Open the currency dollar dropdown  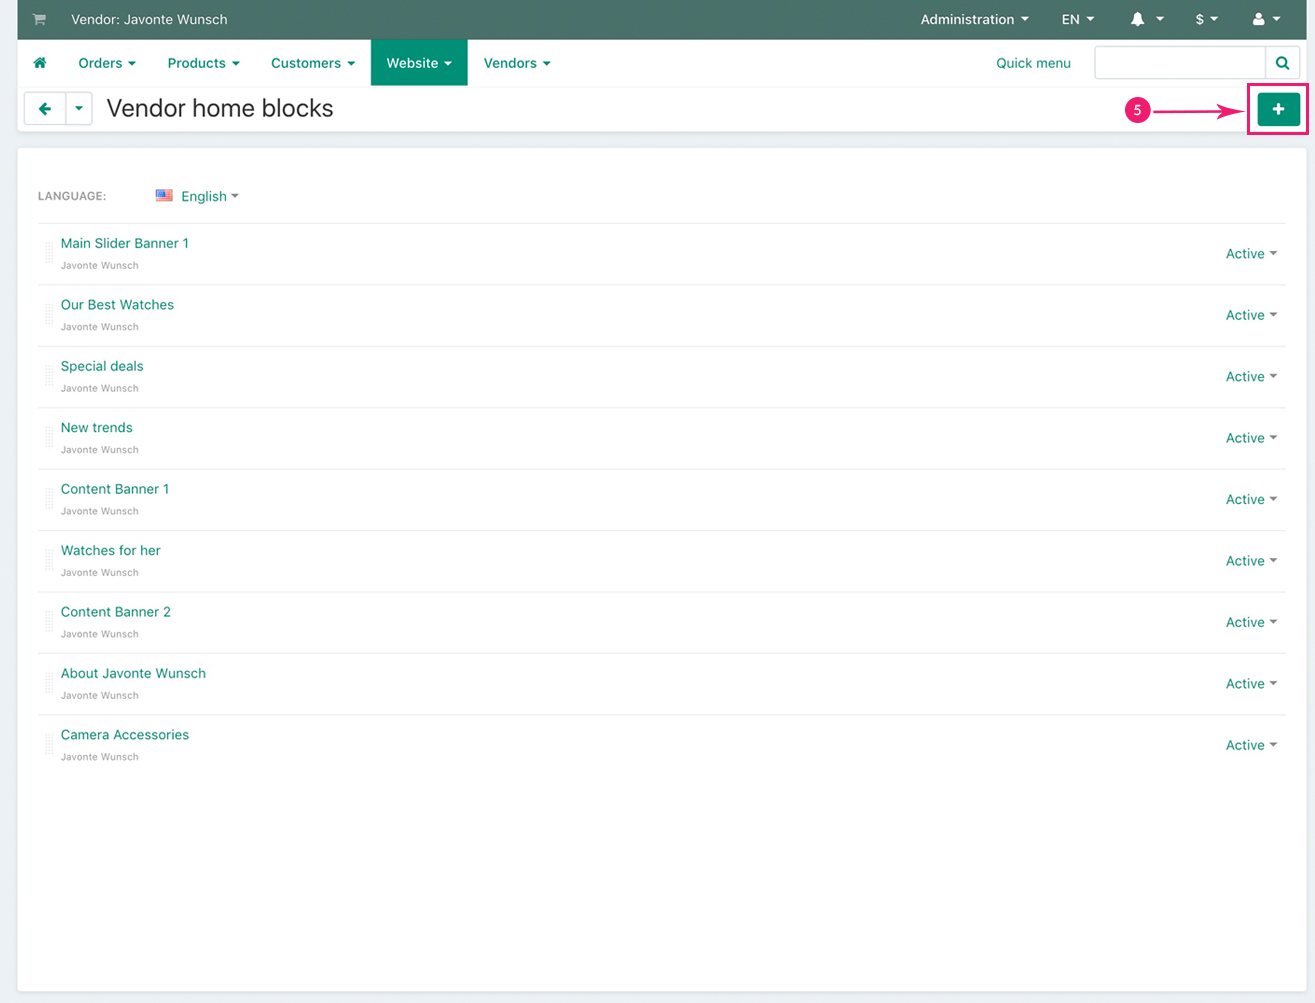(x=1206, y=19)
